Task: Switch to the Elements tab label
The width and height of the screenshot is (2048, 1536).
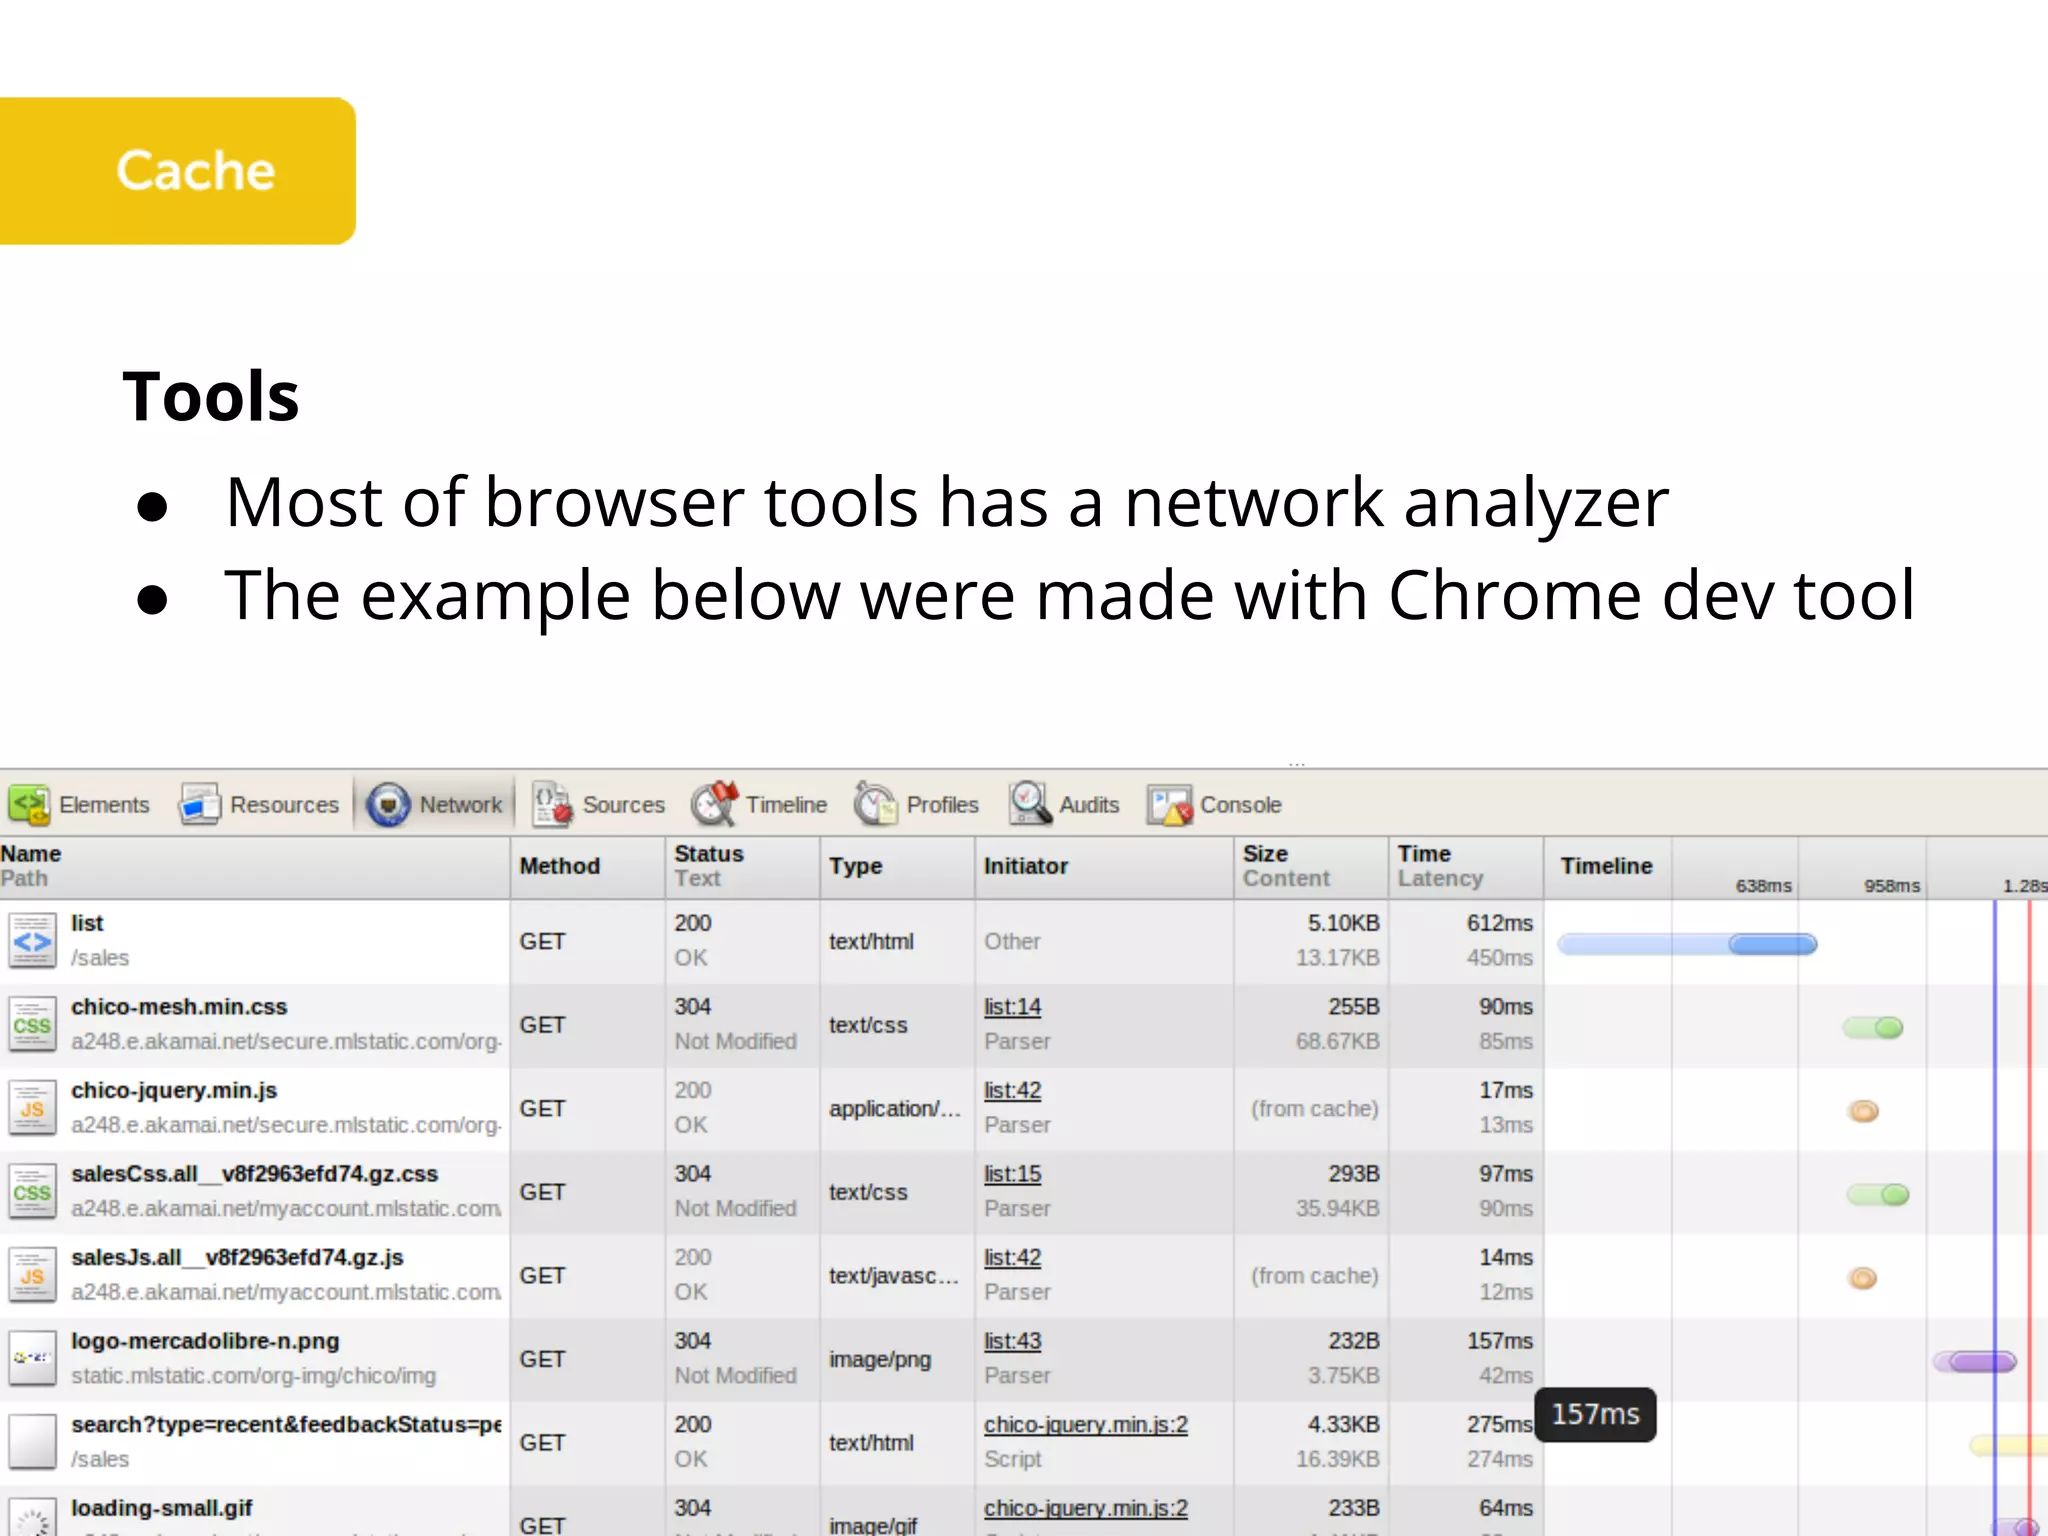Action: [104, 805]
